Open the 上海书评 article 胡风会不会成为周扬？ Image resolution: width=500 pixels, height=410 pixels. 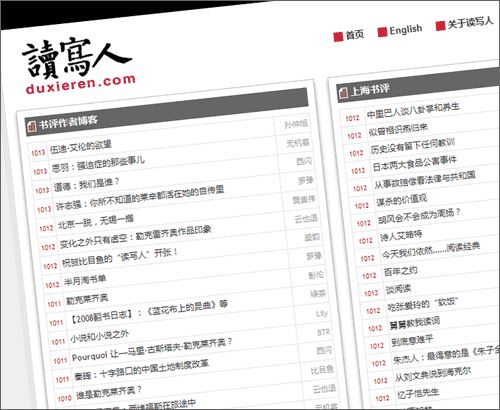tap(419, 216)
